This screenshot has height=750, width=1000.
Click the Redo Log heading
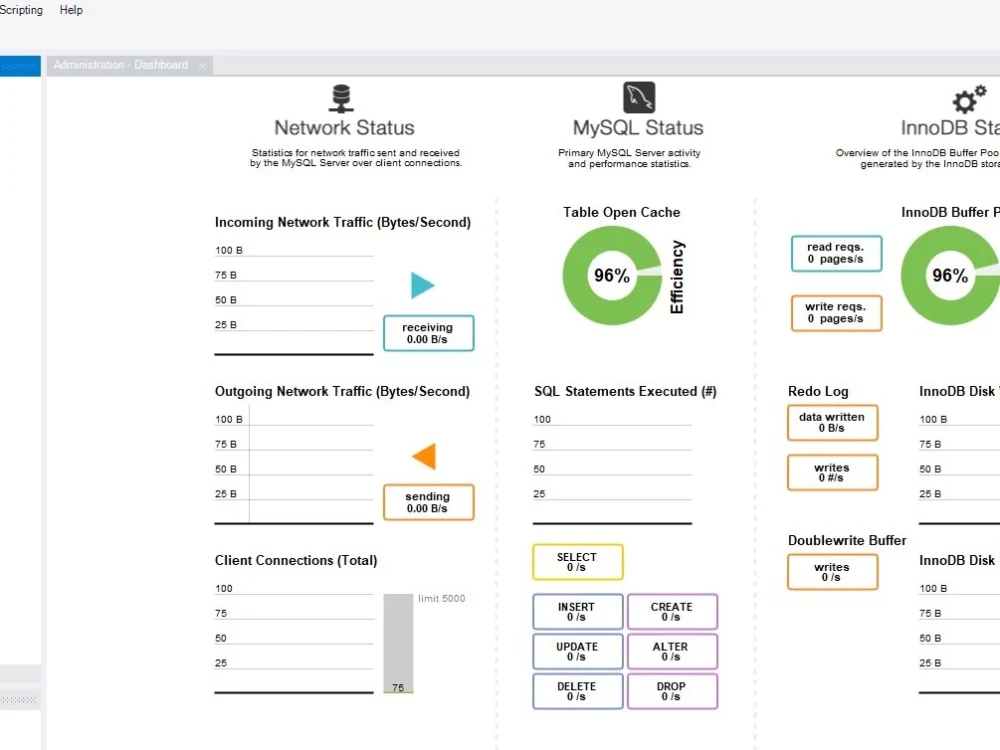tap(818, 392)
